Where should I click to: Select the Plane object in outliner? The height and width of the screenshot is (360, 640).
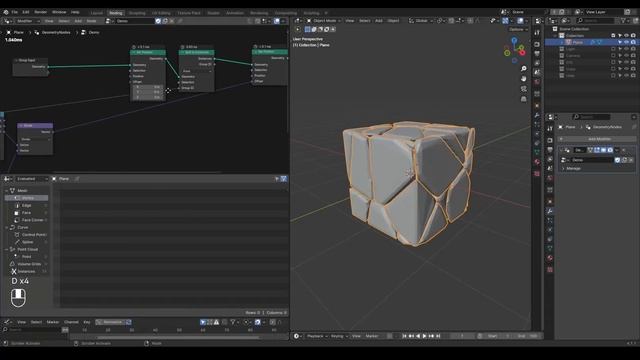click(x=578, y=42)
